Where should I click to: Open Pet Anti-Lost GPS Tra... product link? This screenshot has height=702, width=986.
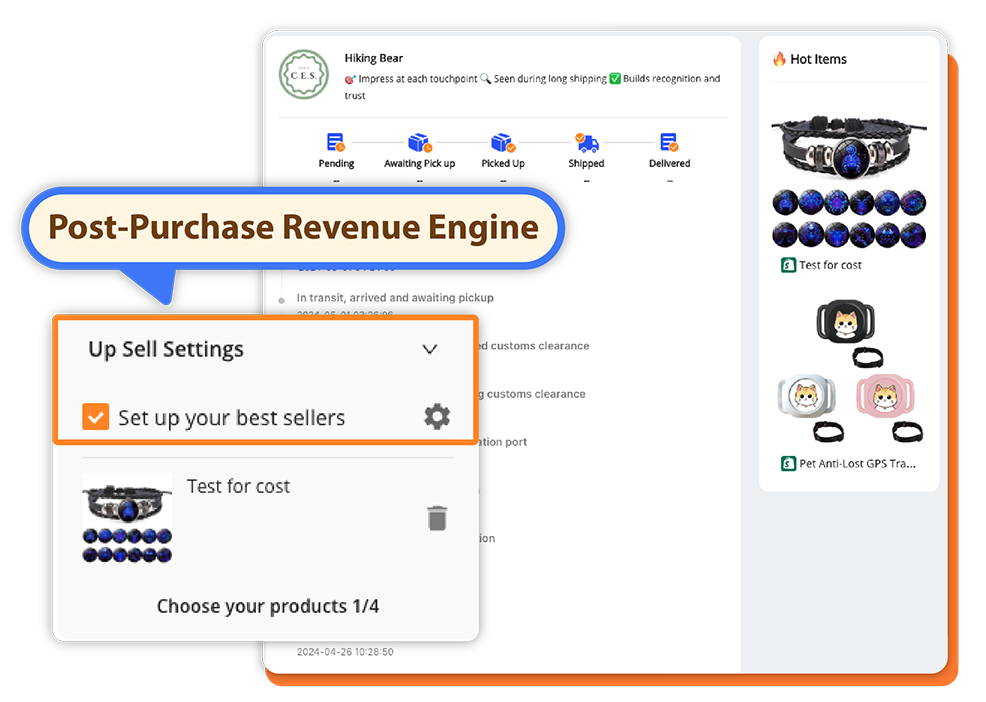[x=857, y=463]
